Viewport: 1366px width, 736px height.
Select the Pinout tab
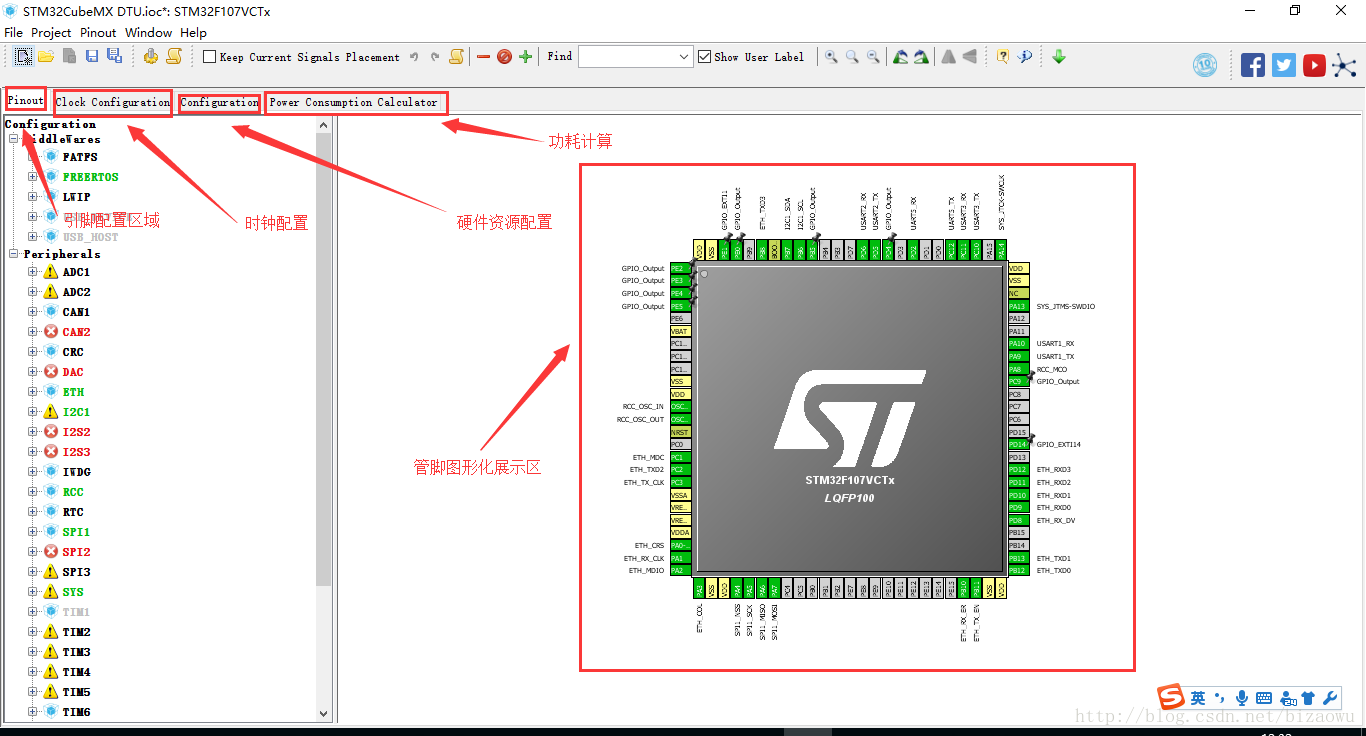click(25, 100)
